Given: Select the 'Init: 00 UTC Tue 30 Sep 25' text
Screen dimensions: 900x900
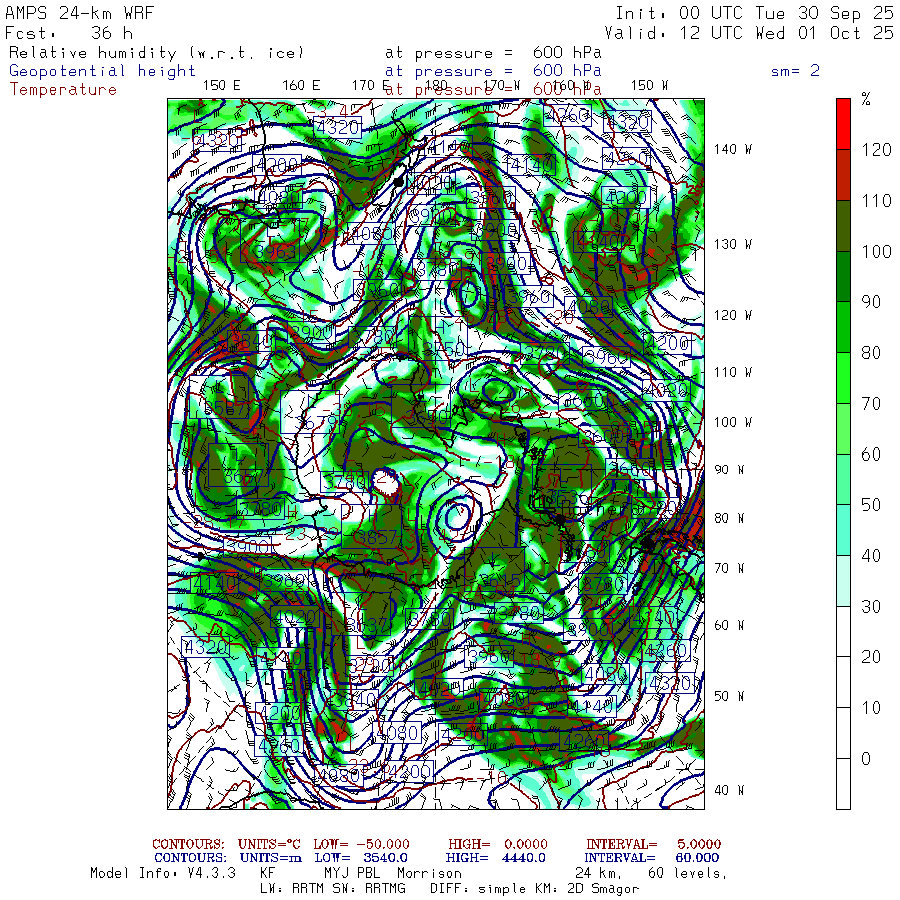Looking at the screenshot, I should tap(754, 13).
